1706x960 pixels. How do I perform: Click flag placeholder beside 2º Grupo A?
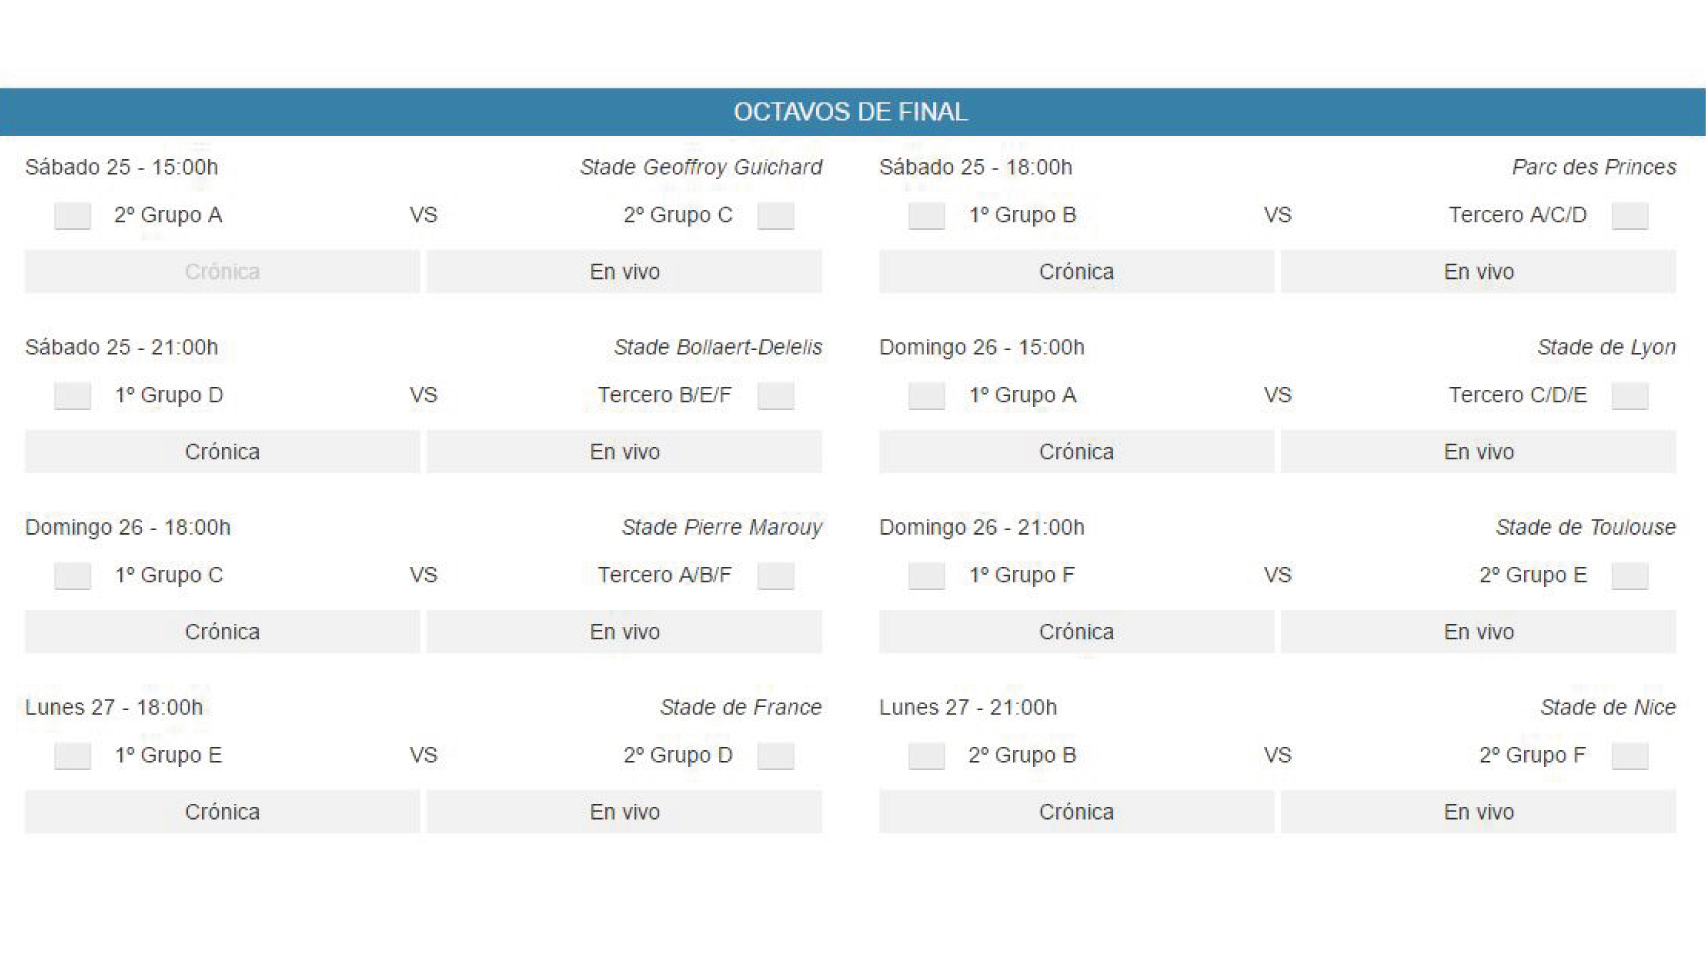tap(72, 216)
